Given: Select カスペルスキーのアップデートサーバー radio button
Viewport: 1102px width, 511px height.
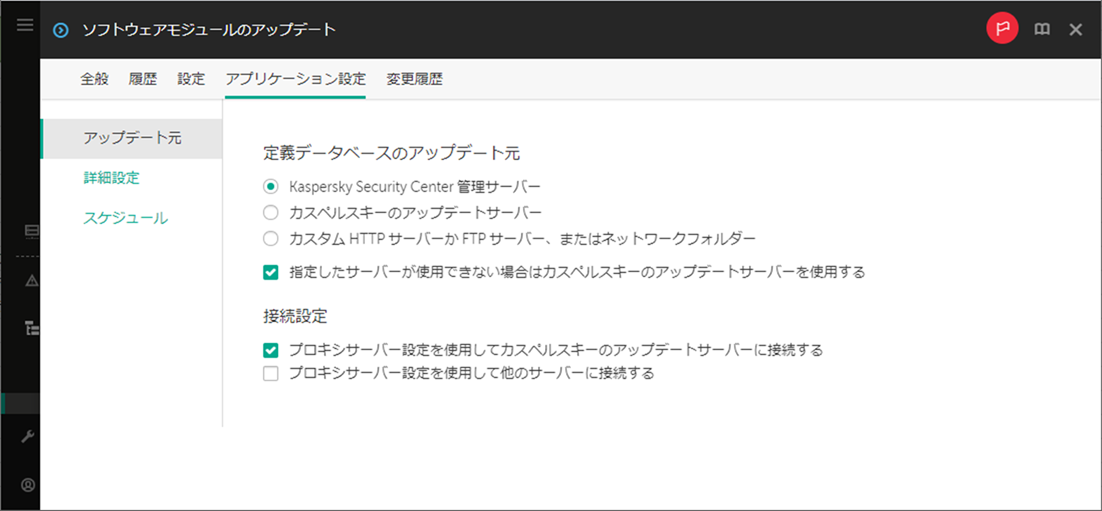Looking at the screenshot, I should pyautogui.click(x=271, y=212).
